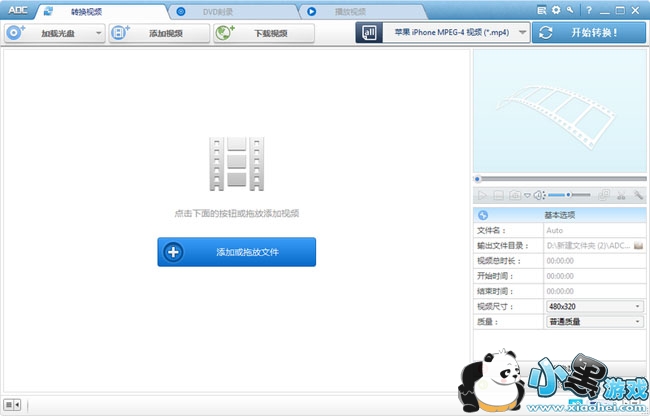Click the preview video area
650x416 pixels.
coord(560,111)
